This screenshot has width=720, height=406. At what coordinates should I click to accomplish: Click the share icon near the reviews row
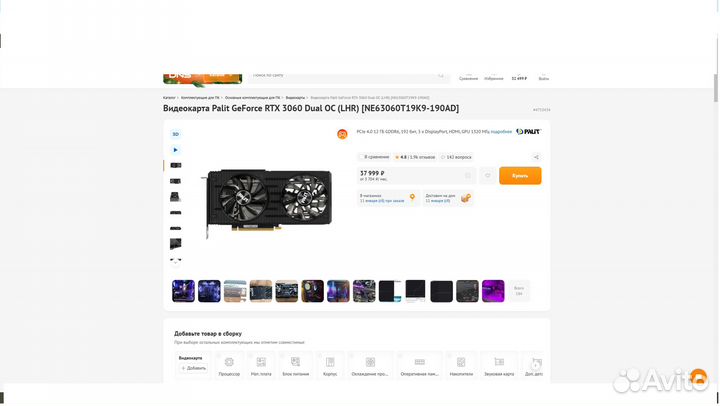tap(536, 157)
